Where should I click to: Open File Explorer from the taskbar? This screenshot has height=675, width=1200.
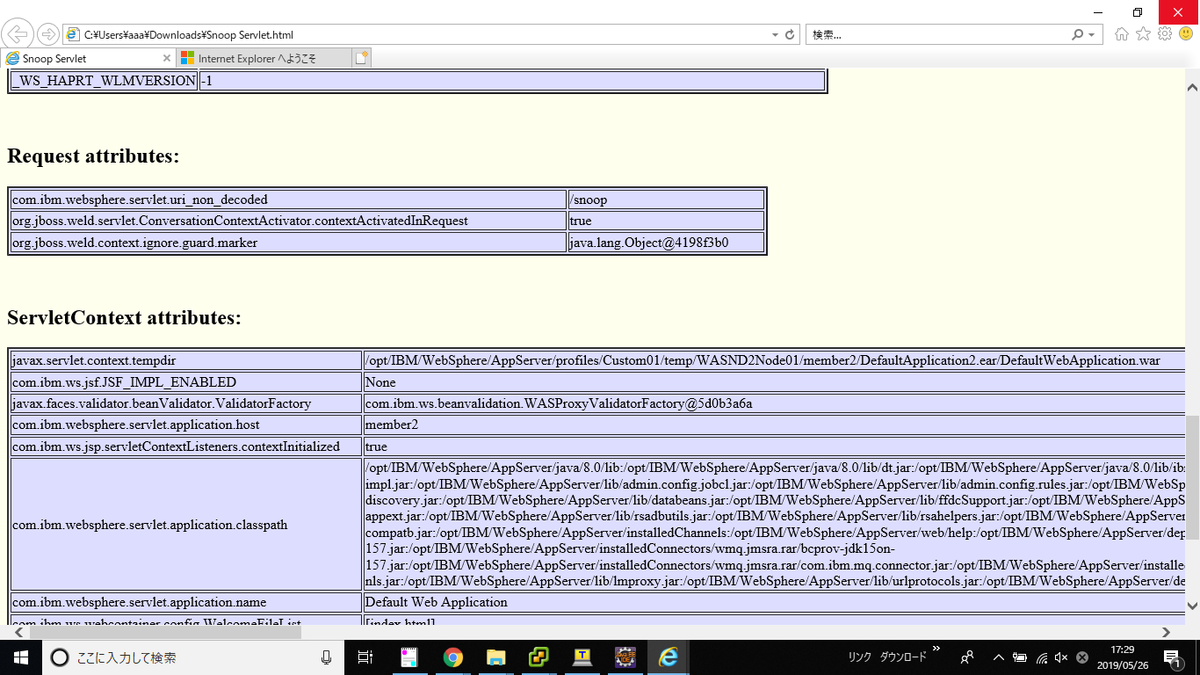point(495,657)
